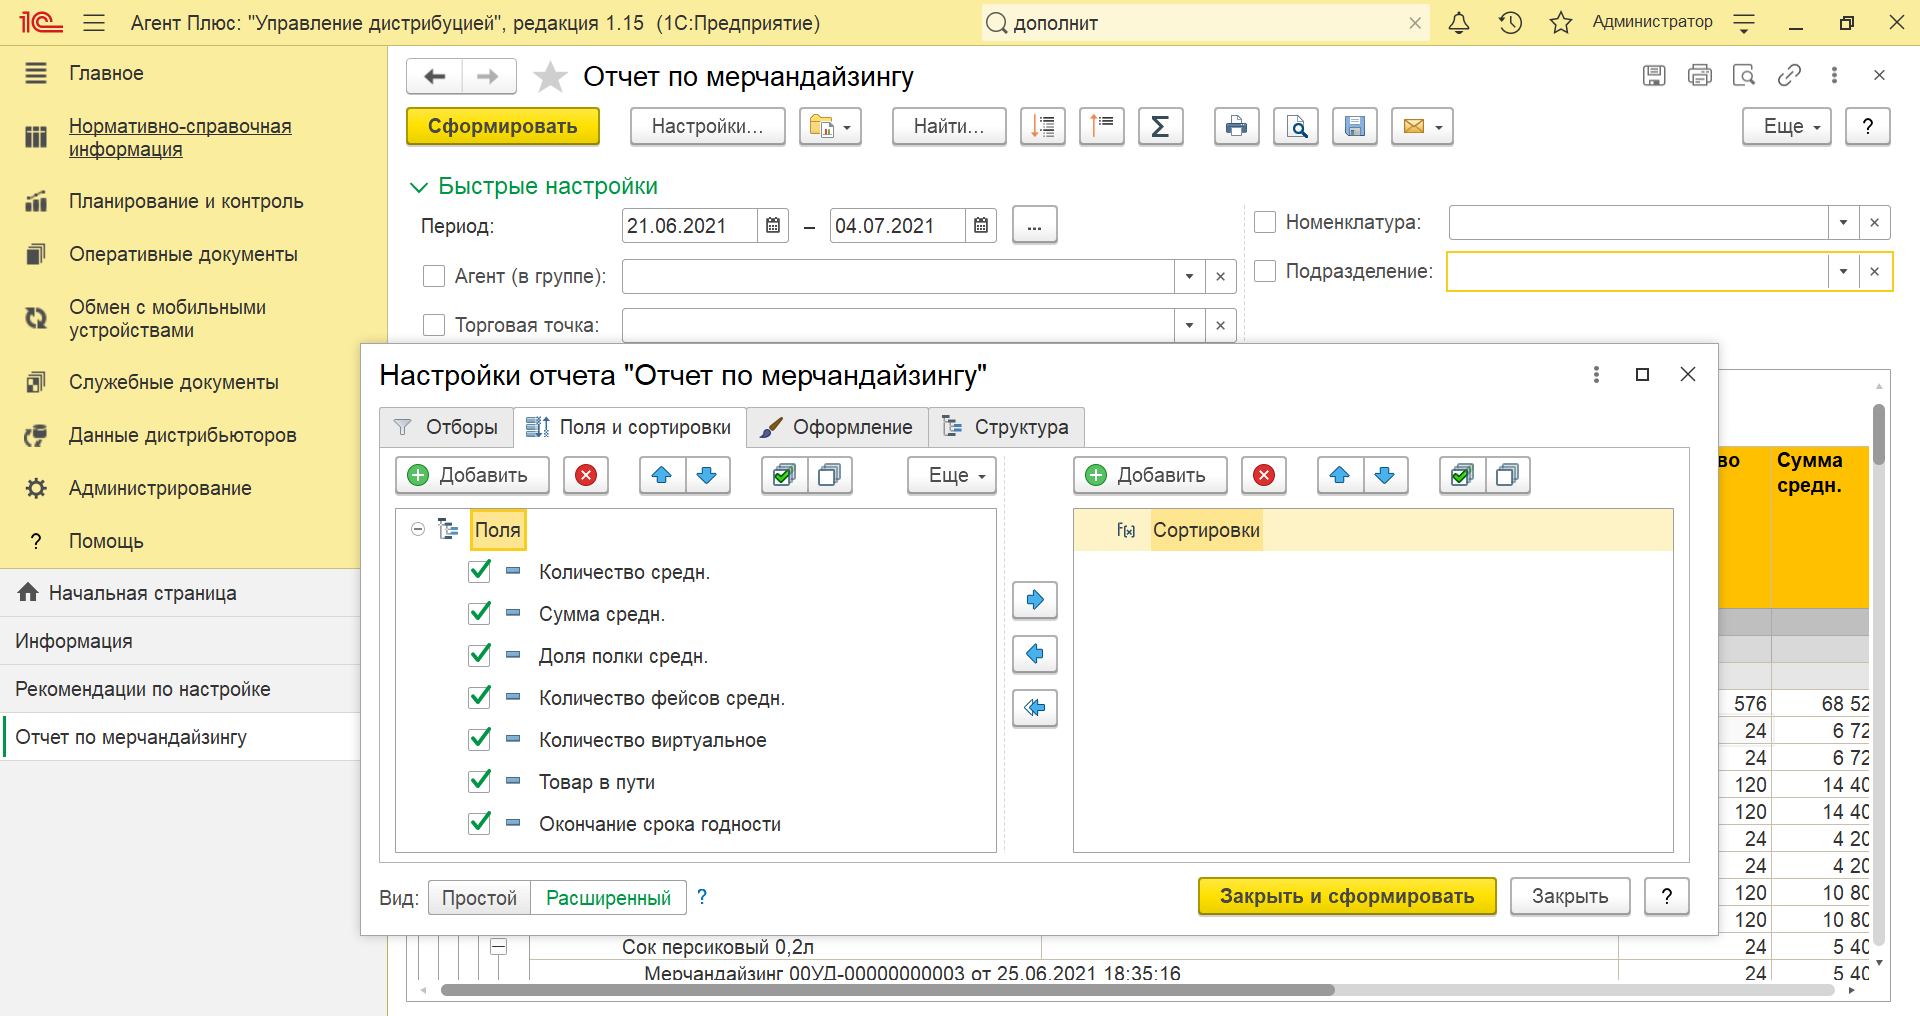Uncheck the Товар в пути field
The width and height of the screenshot is (1920, 1016).
tap(480, 781)
